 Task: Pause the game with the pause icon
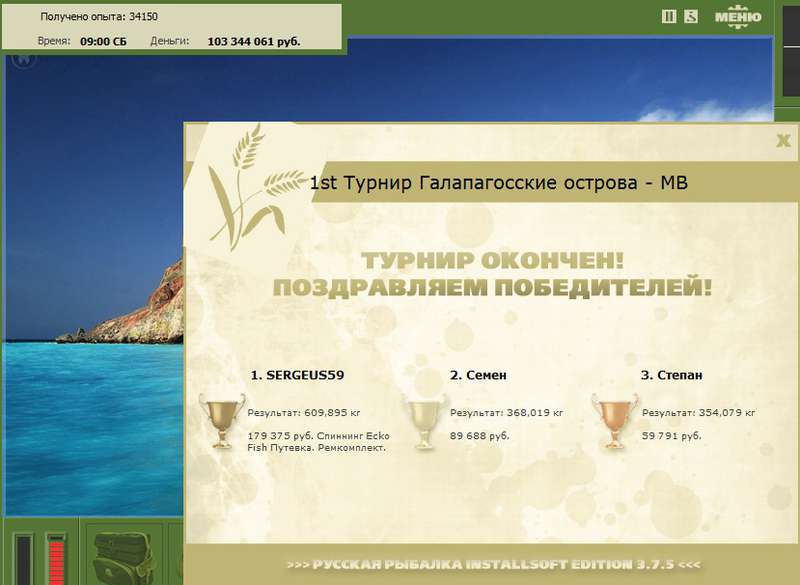click(x=669, y=17)
